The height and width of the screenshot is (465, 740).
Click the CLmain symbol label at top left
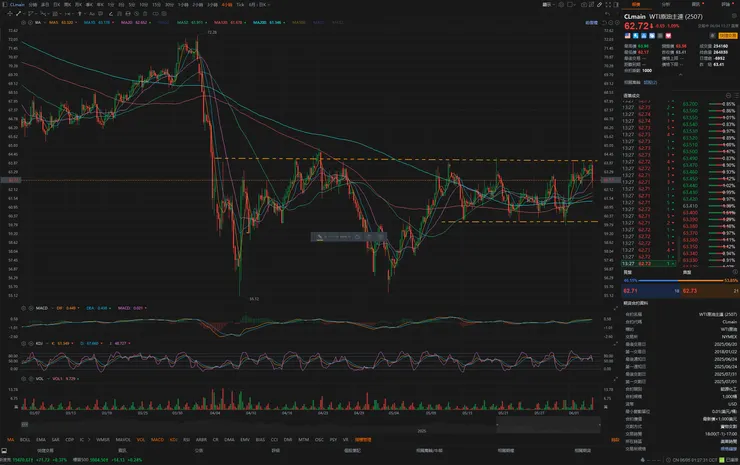17,4
